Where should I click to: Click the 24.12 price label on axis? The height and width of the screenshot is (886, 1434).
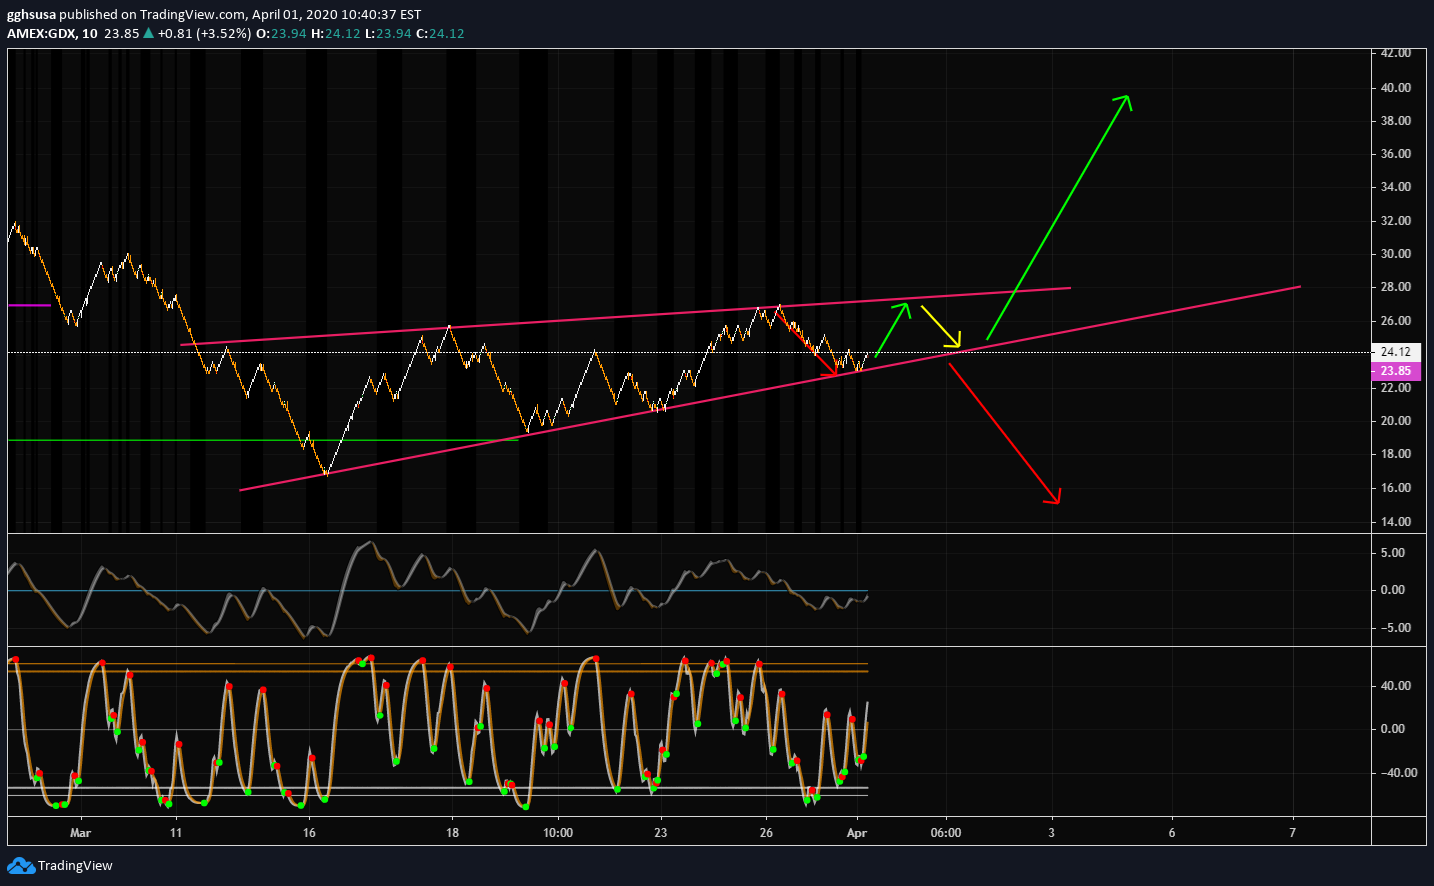pyautogui.click(x=1396, y=352)
